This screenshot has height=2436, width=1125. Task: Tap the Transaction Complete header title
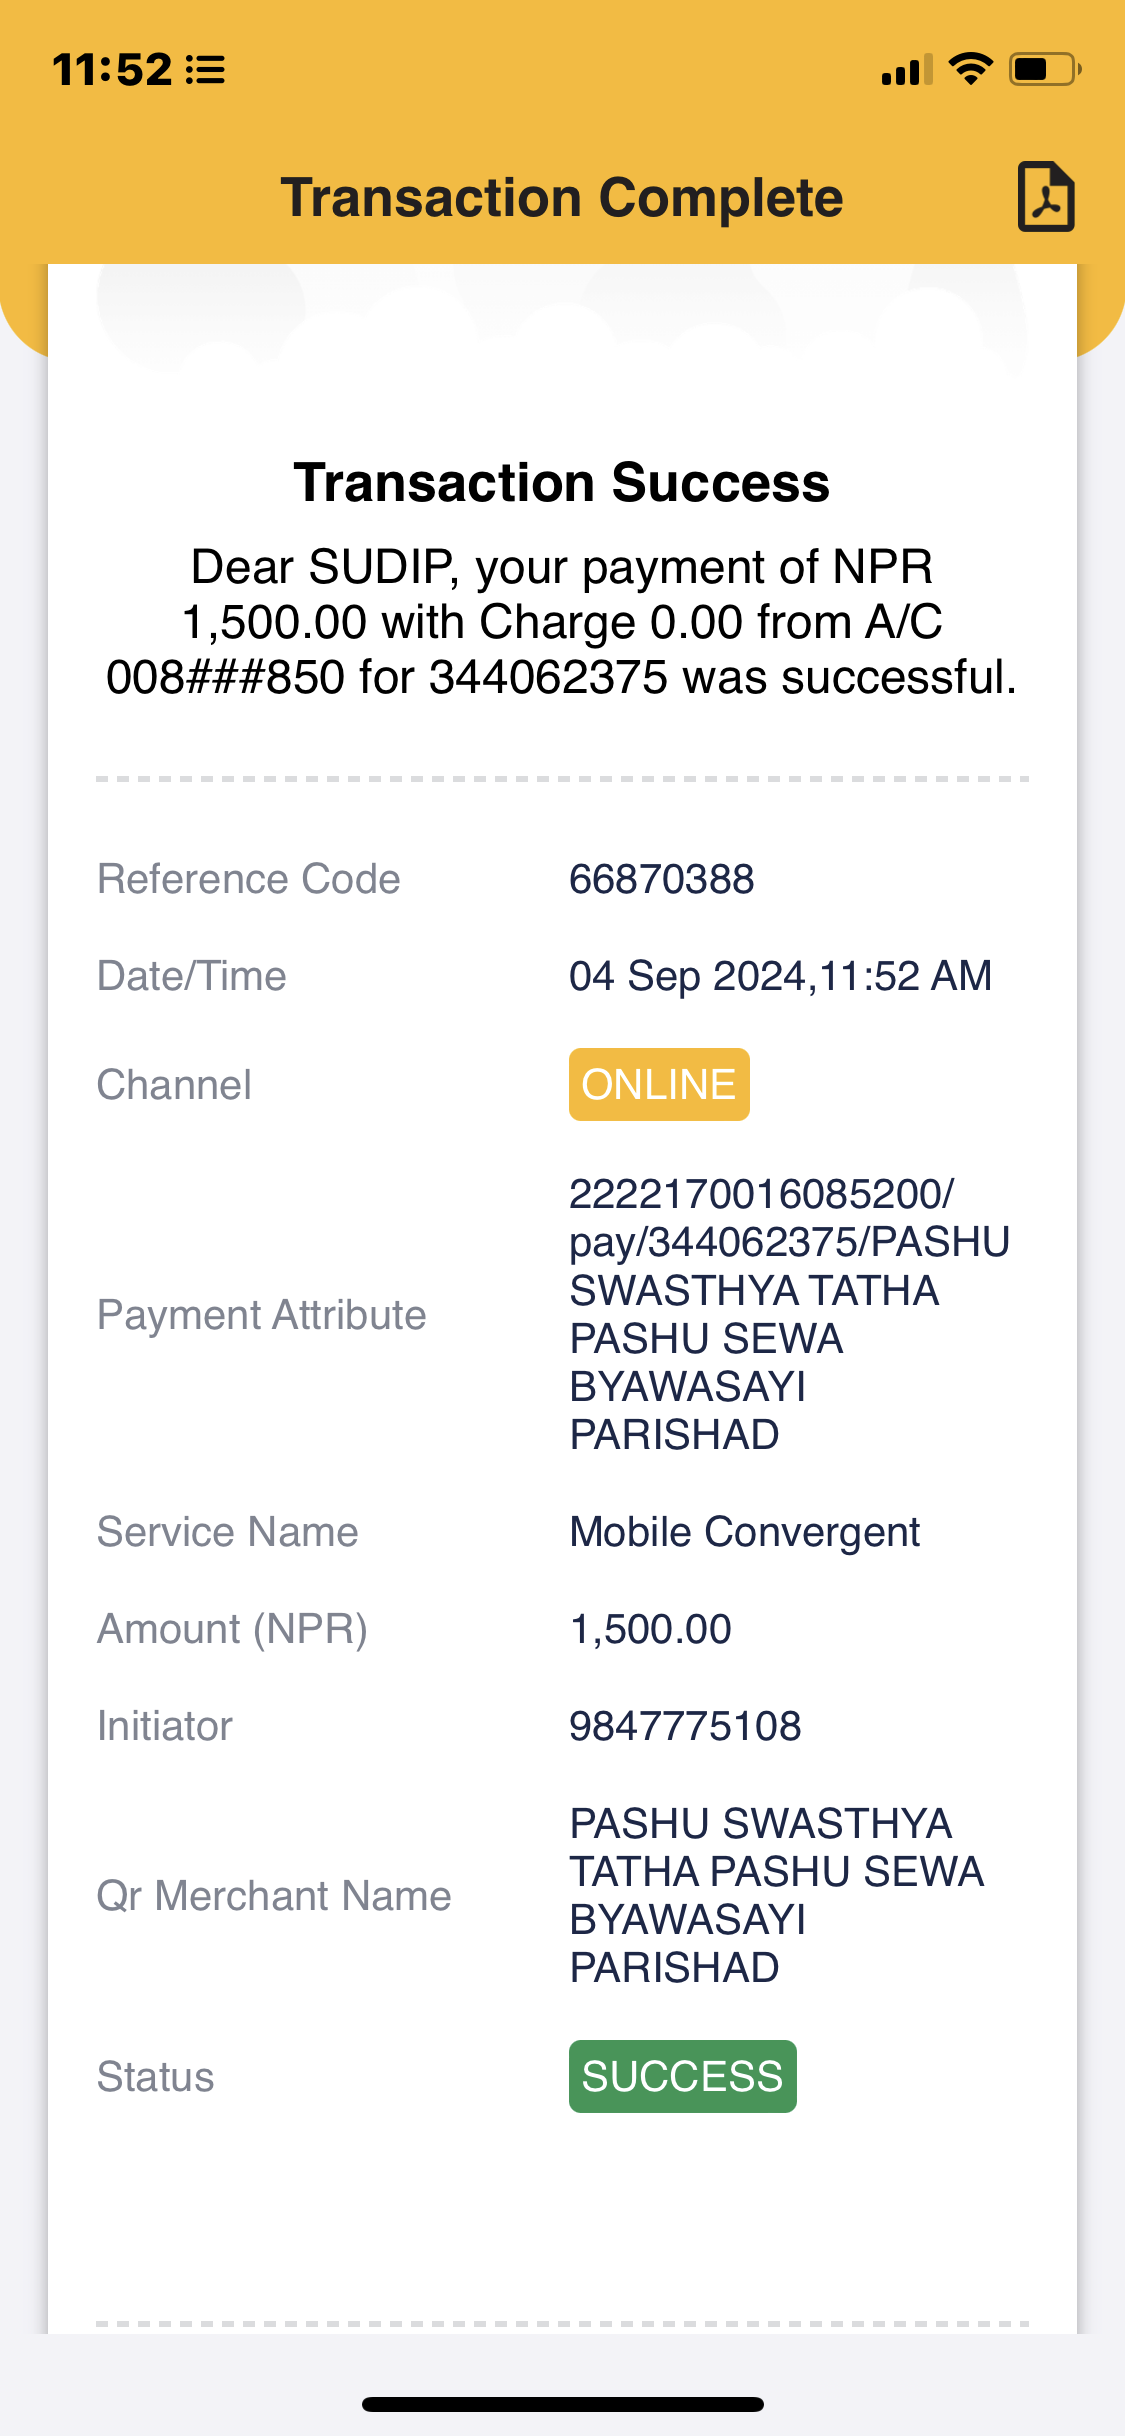pos(562,198)
